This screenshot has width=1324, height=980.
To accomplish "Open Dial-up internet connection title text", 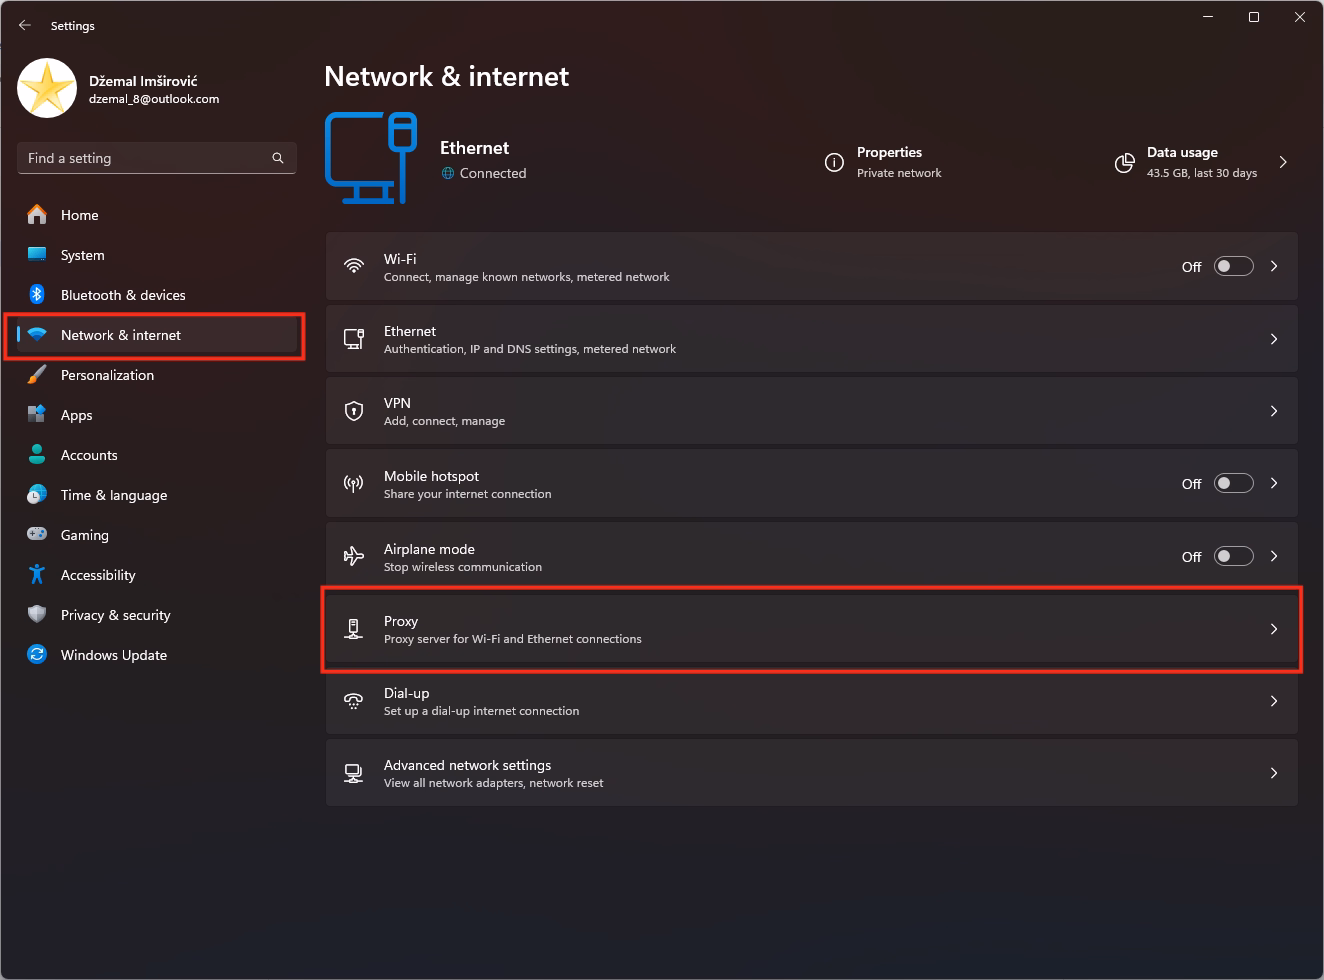I will pyautogui.click(x=406, y=693).
